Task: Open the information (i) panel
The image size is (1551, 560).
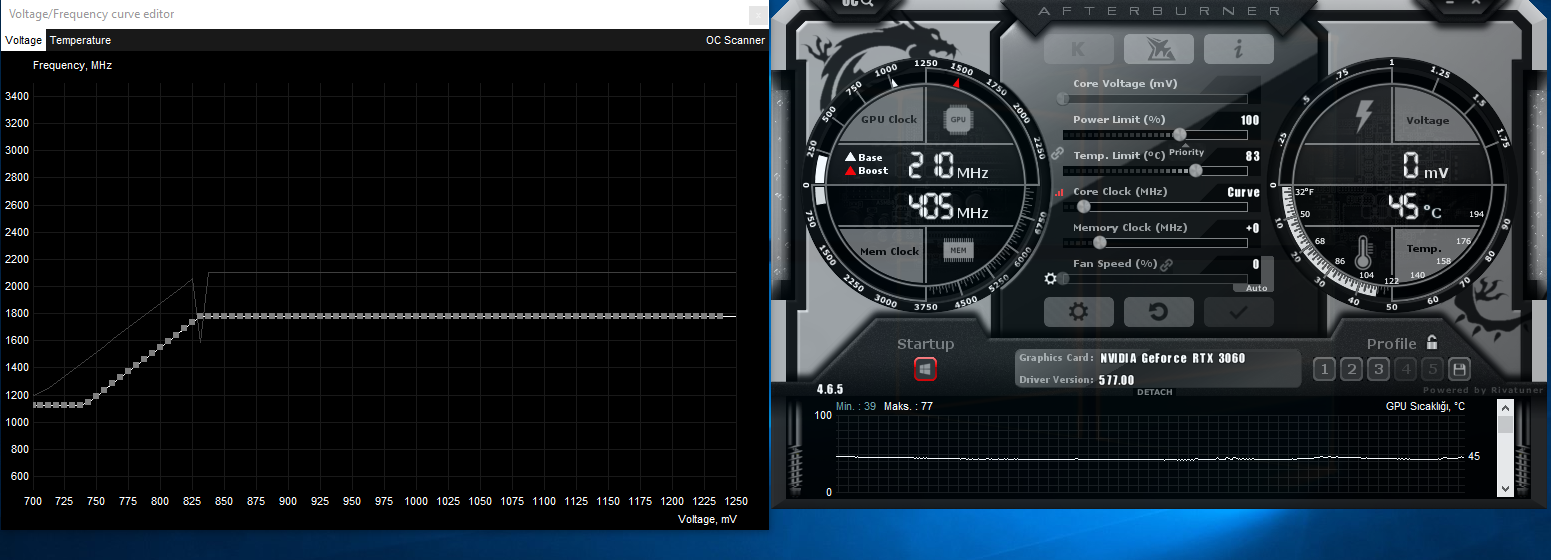Action: pyautogui.click(x=1238, y=49)
